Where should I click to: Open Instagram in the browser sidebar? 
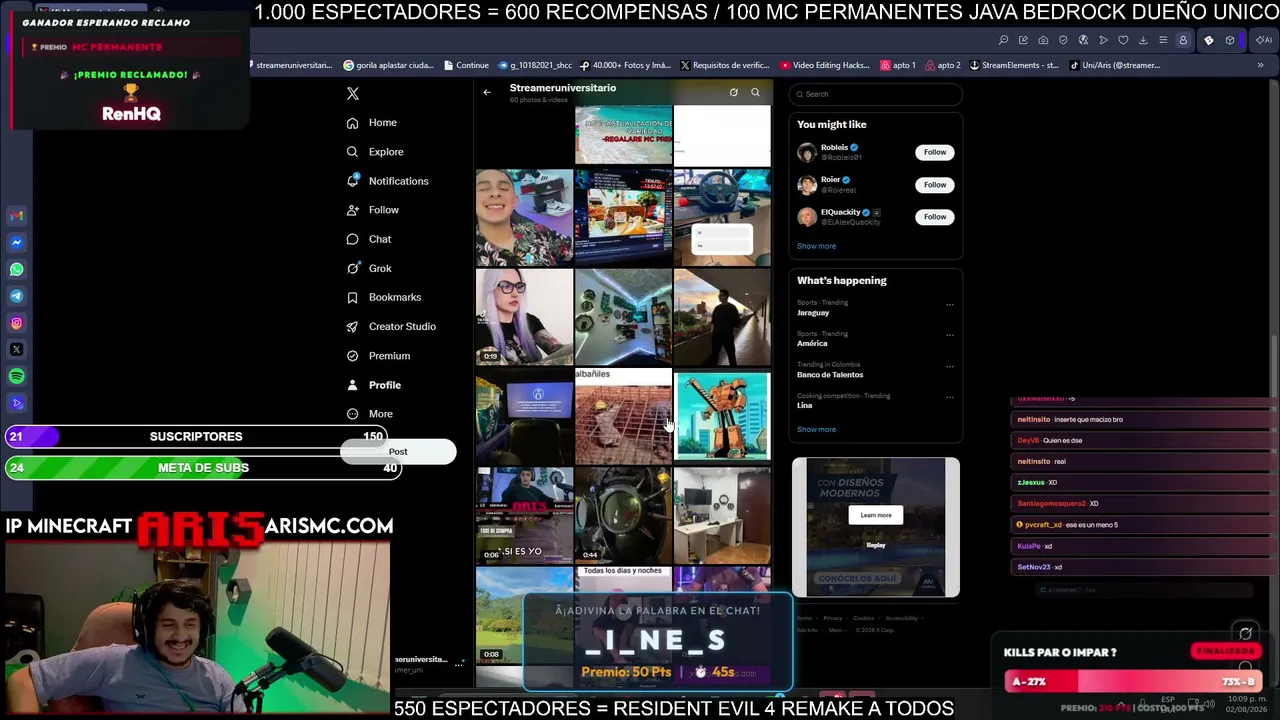tap(17, 323)
